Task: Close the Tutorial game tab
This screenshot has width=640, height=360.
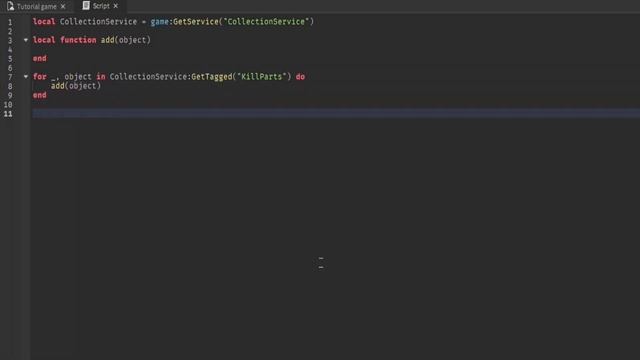Action: pos(63,7)
